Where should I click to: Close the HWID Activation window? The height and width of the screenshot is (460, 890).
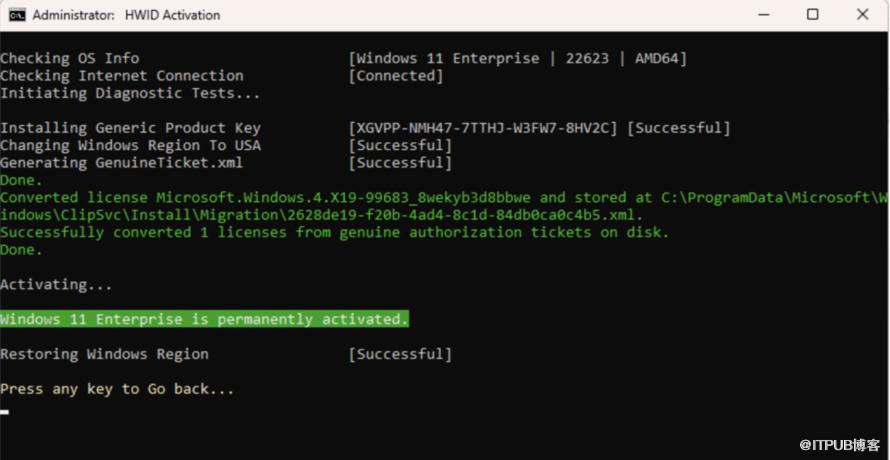863,15
